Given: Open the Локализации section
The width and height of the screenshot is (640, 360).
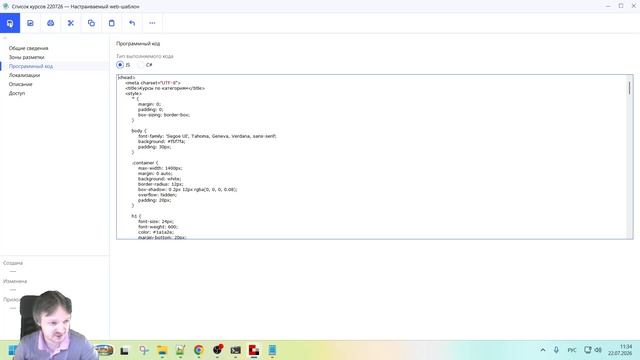Looking at the screenshot, I should pyautogui.click(x=24, y=75).
